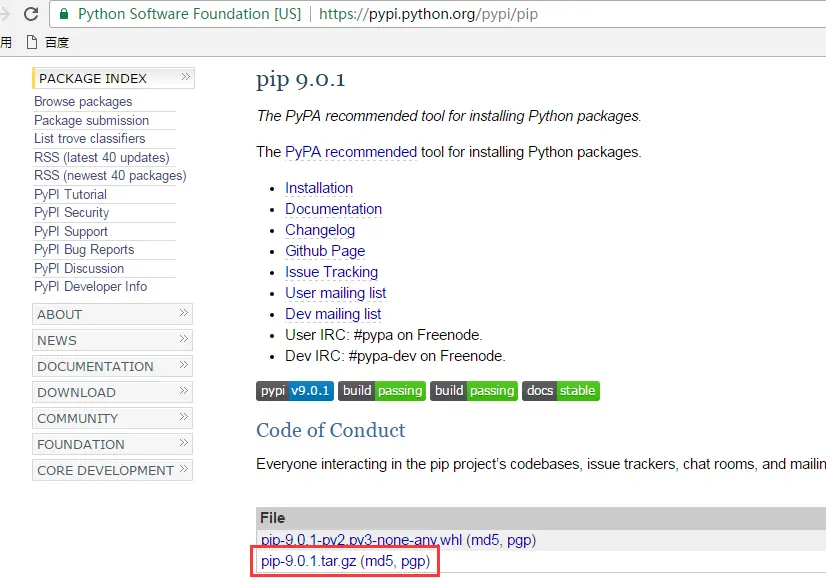Click the second build passing badge
The width and height of the screenshot is (826, 587).
pos(474,391)
